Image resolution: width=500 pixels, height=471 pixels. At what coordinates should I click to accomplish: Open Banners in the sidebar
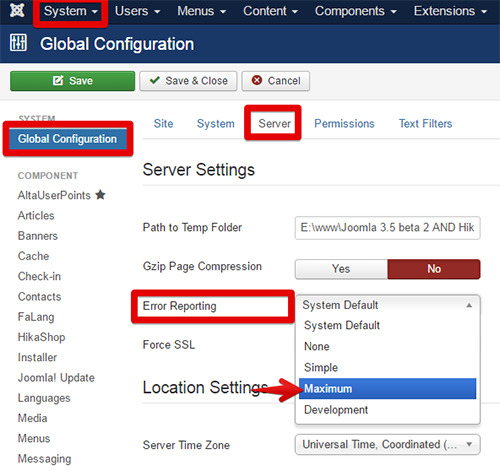click(x=38, y=236)
